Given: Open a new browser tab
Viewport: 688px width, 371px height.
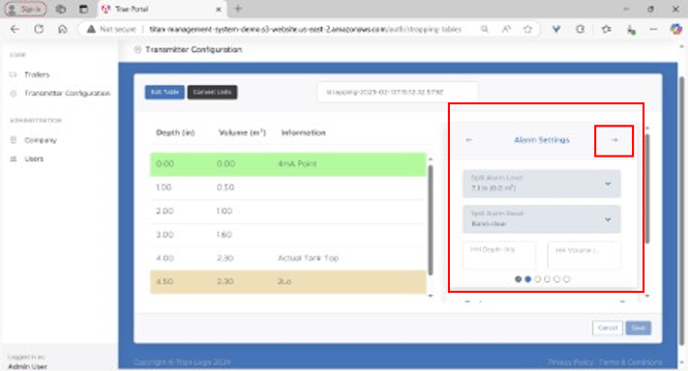Looking at the screenshot, I should (238, 9).
